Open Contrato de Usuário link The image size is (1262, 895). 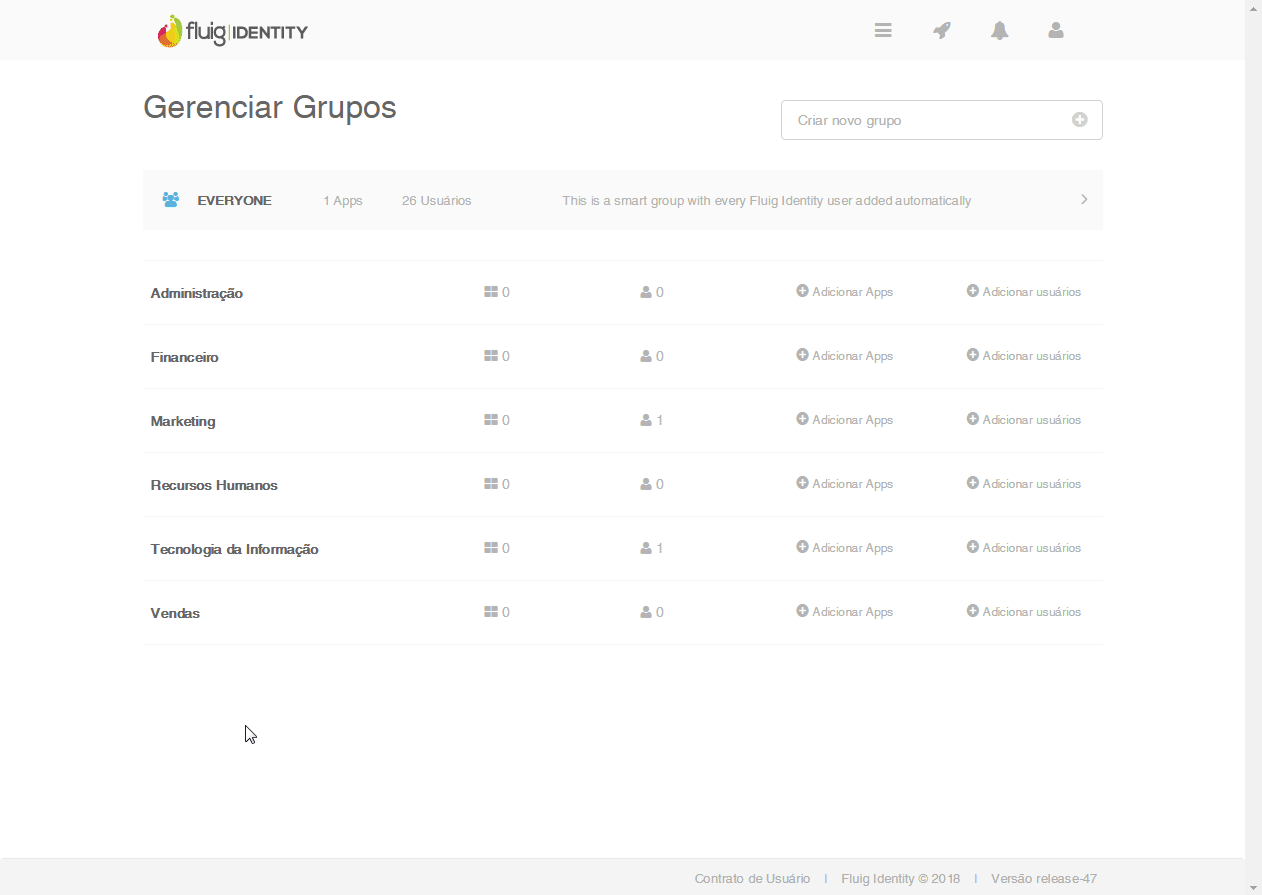(752, 879)
